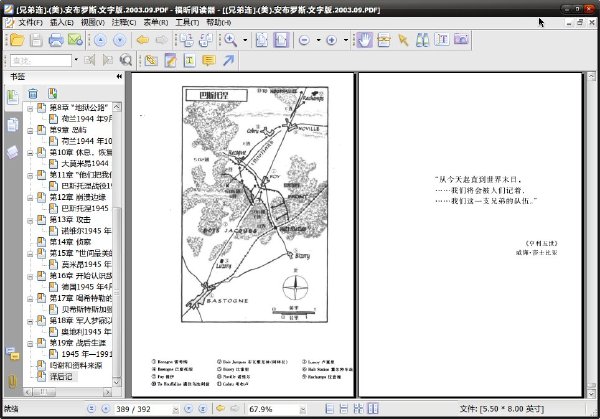Click the zoom in plus icon
The height and width of the screenshot is (419, 600).
[331, 40]
